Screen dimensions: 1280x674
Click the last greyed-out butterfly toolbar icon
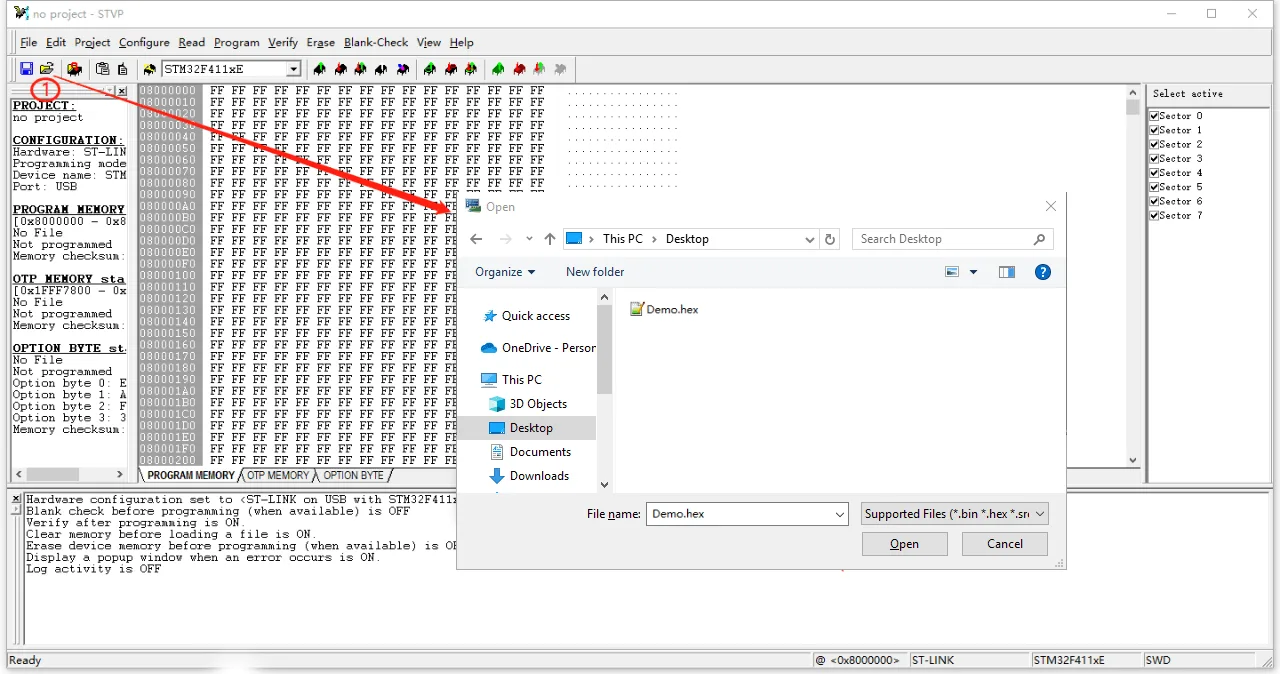(560, 69)
